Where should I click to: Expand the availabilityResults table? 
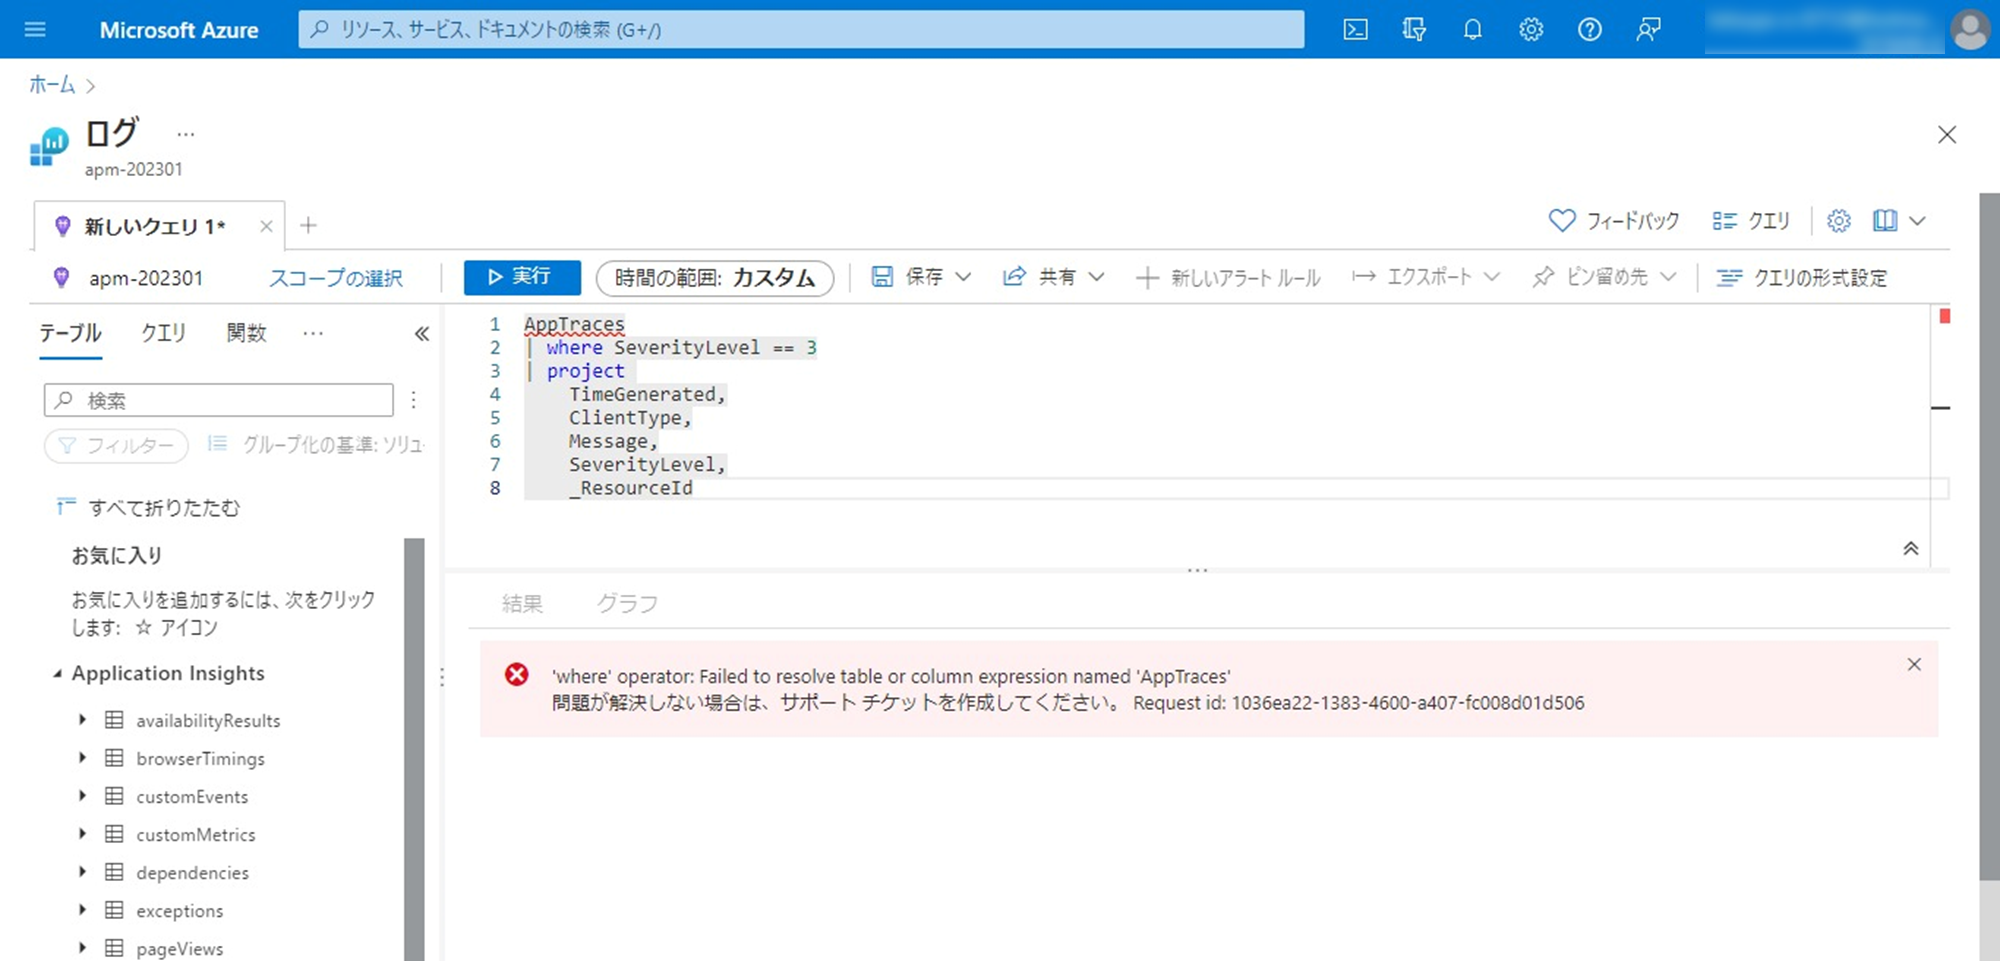pyautogui.click(x=82, y=719)
